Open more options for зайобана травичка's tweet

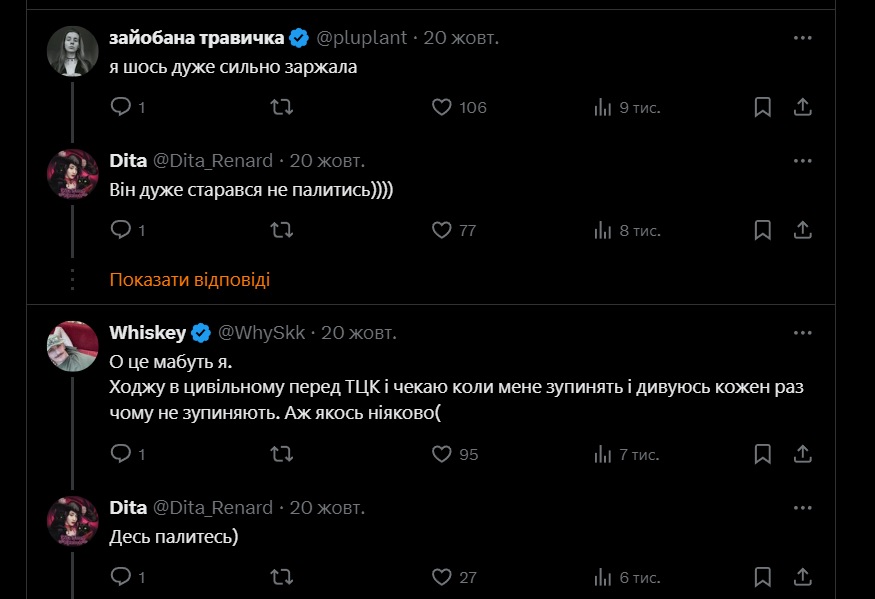pos(802,38)
